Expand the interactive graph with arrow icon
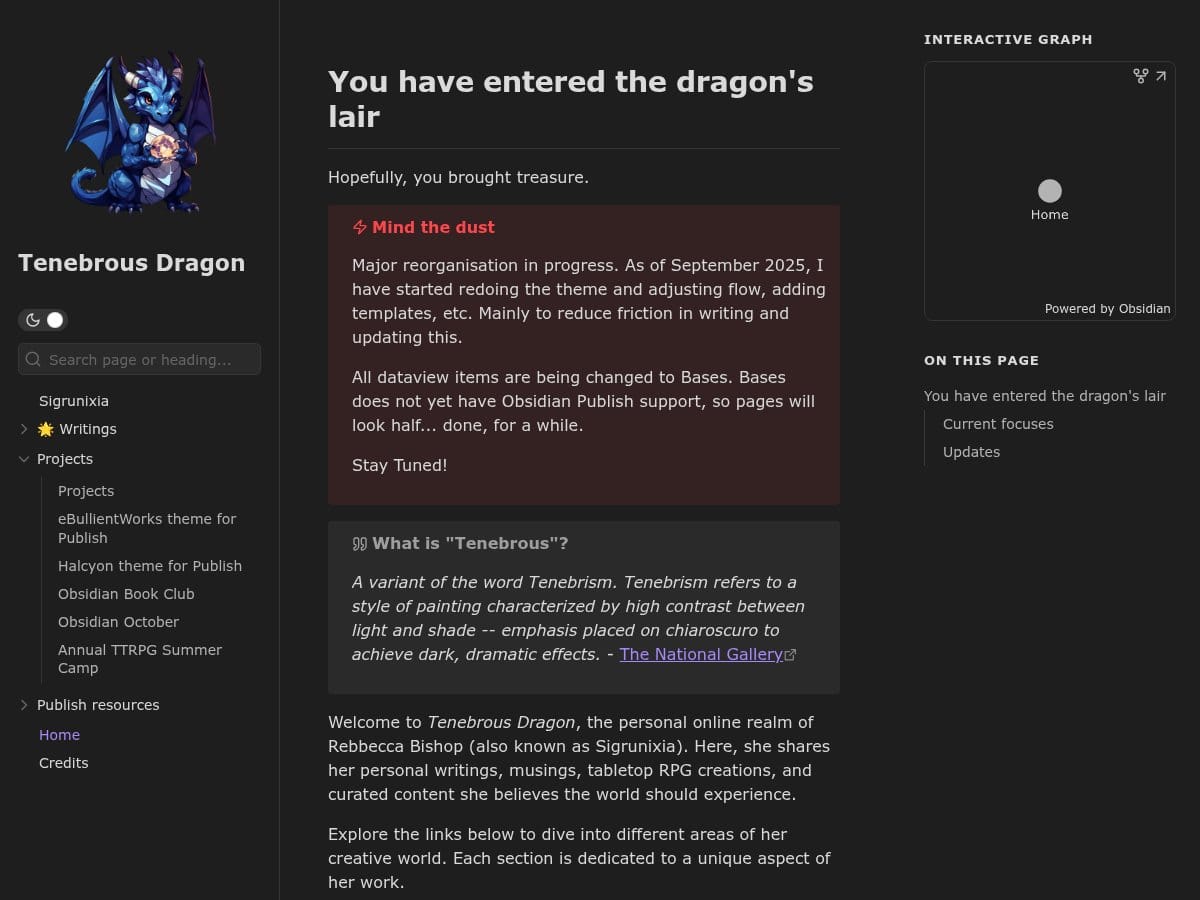The height and width of the screenshot is (900, 1200). 1161,76
